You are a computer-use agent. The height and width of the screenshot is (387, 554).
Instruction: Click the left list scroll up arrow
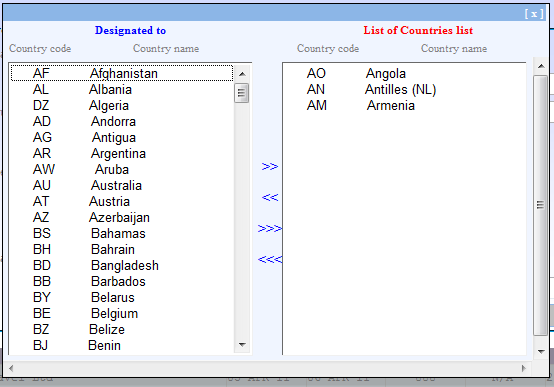click(x=242, y=74)
